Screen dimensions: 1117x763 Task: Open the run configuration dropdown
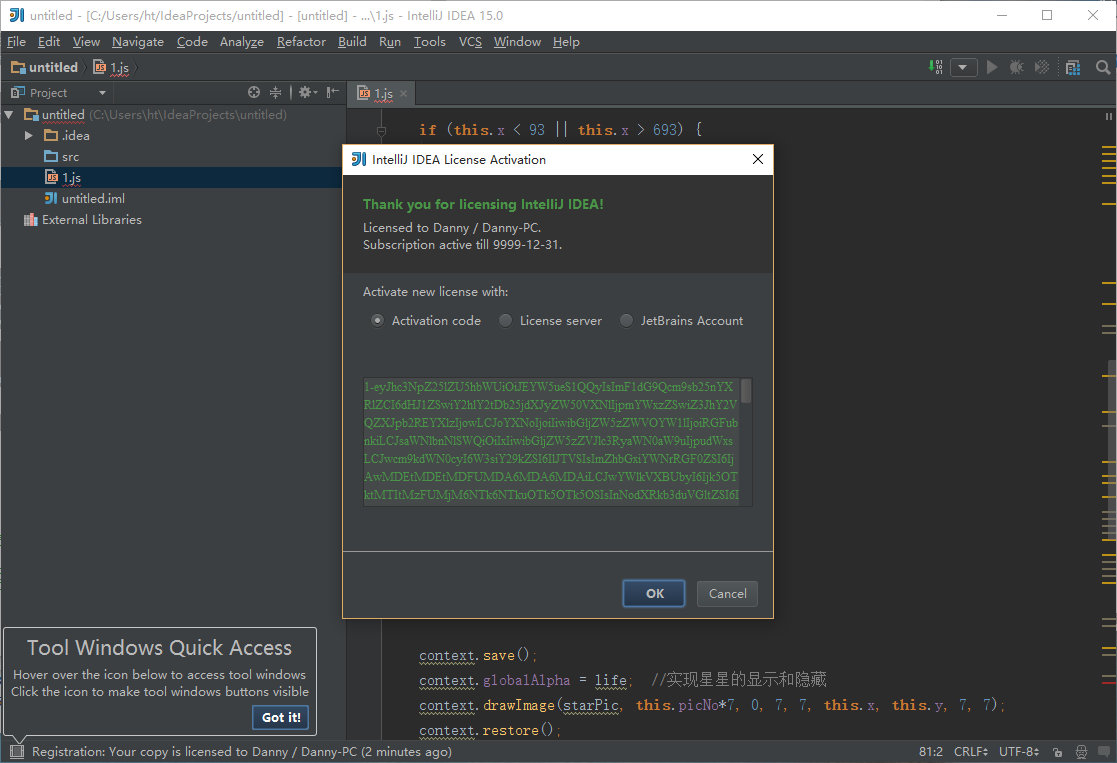[963, 67]
